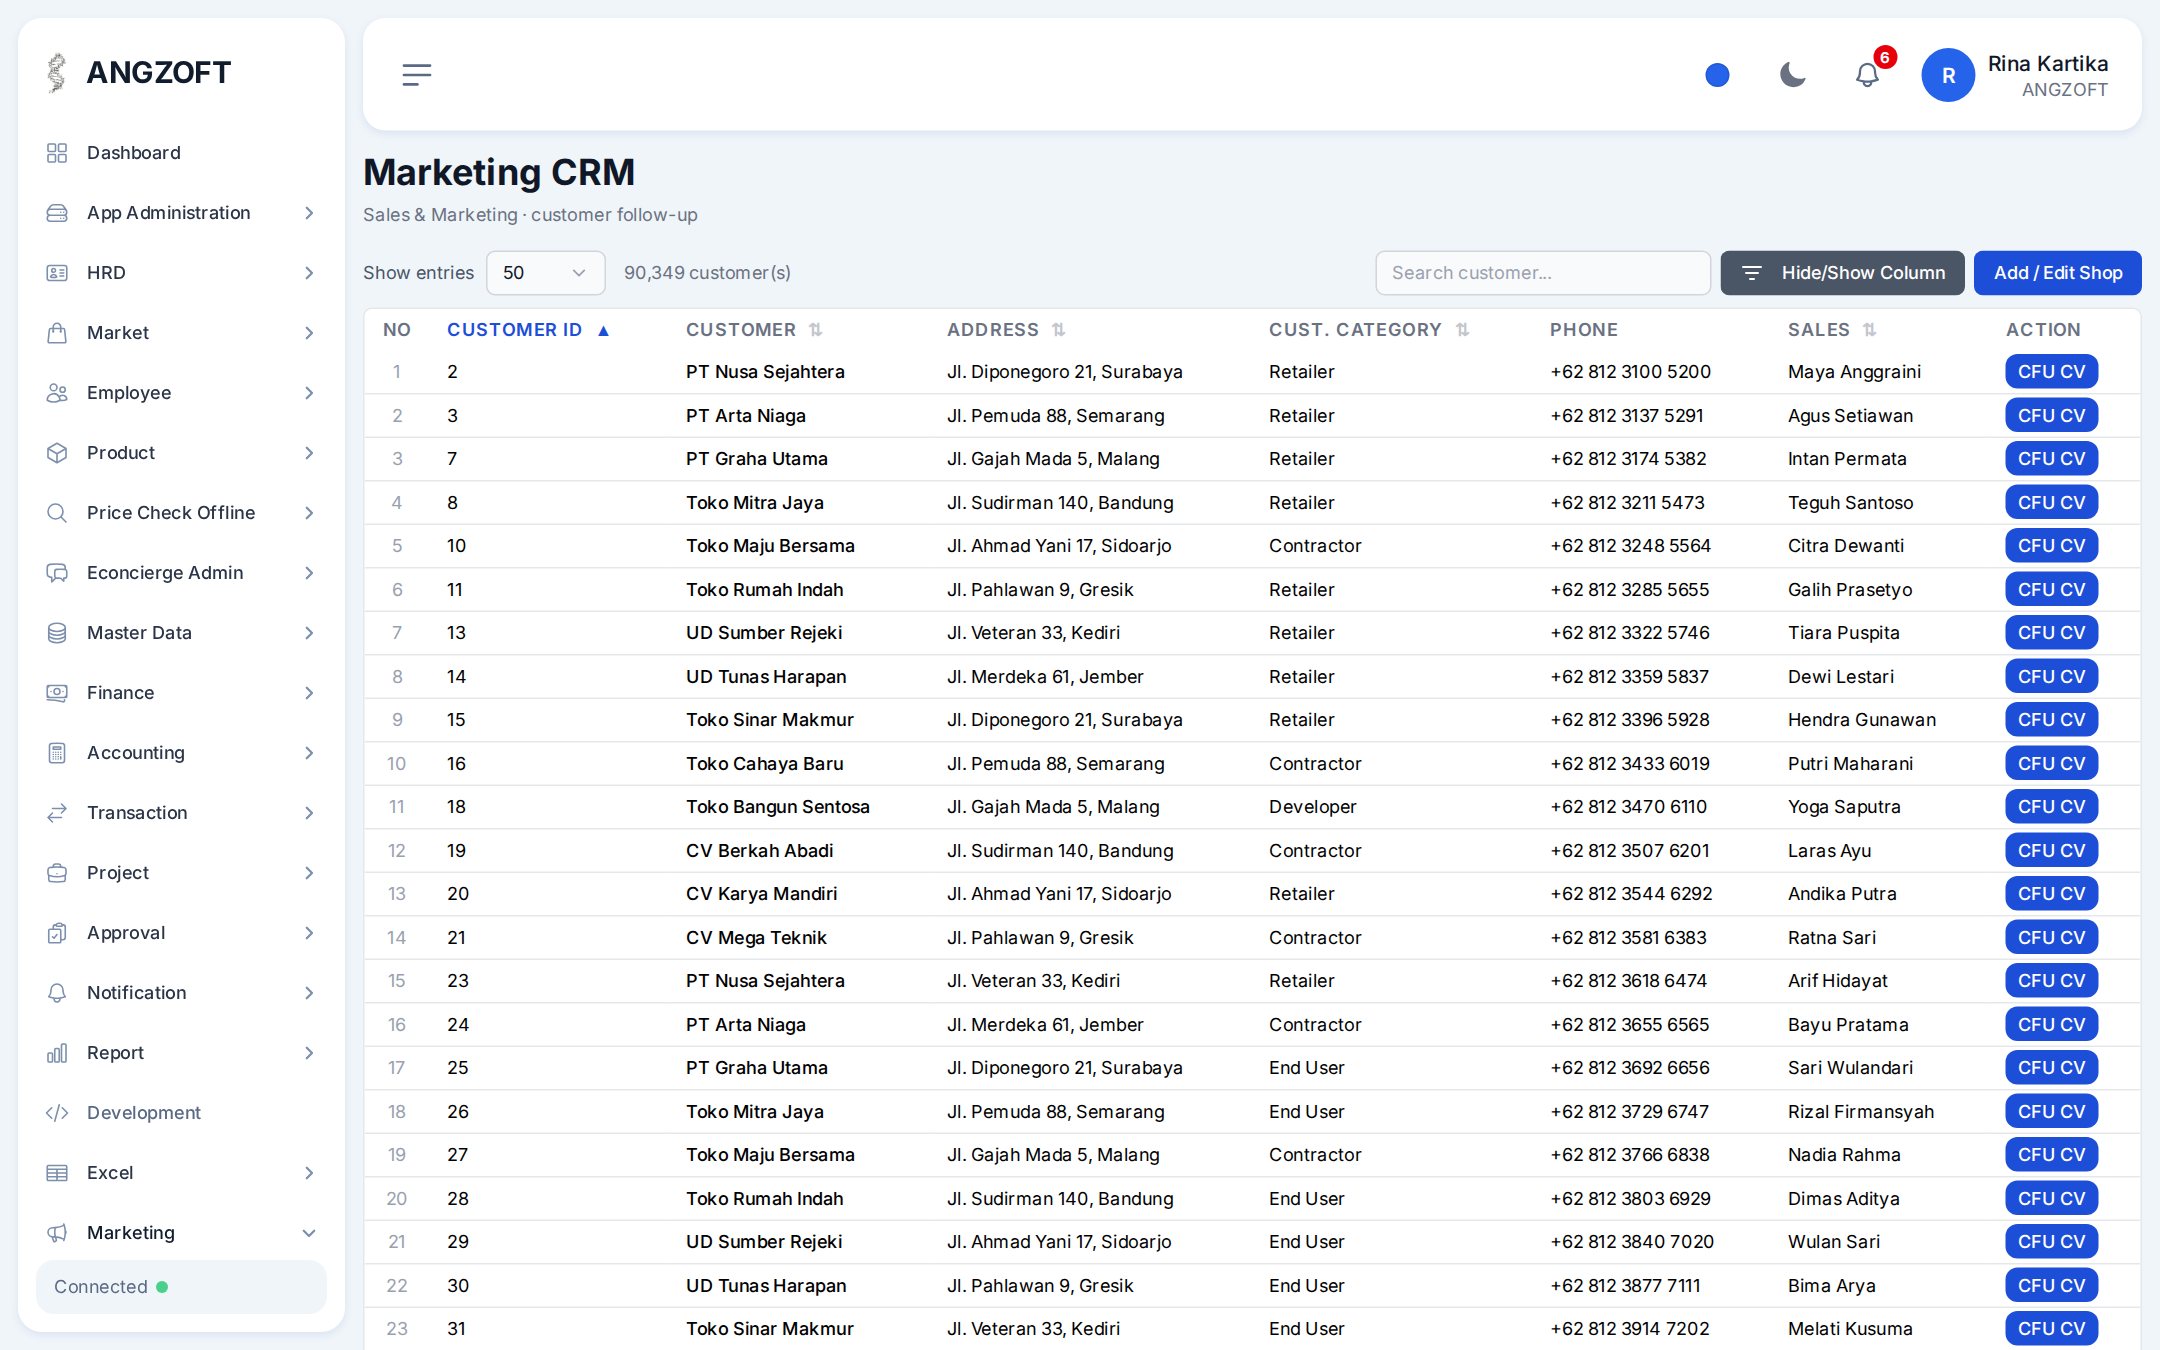Click CFU CV for customer ID 2
Viewport: 2160px width, 1350px height.
coord(2051,372)
